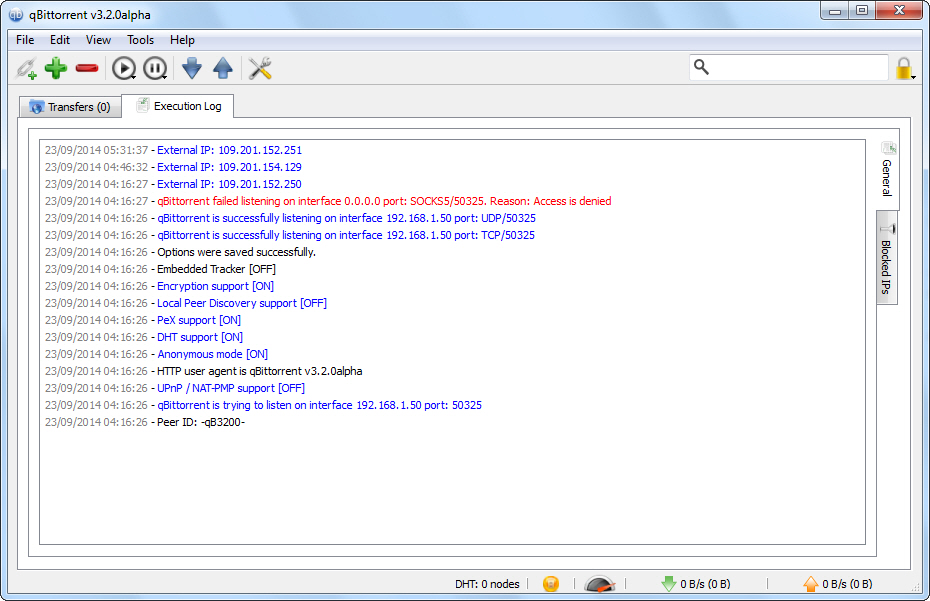The width and height of the screenshot is (930, 601).
Task: Click the green download speed arrow icon
Action: 668,584
